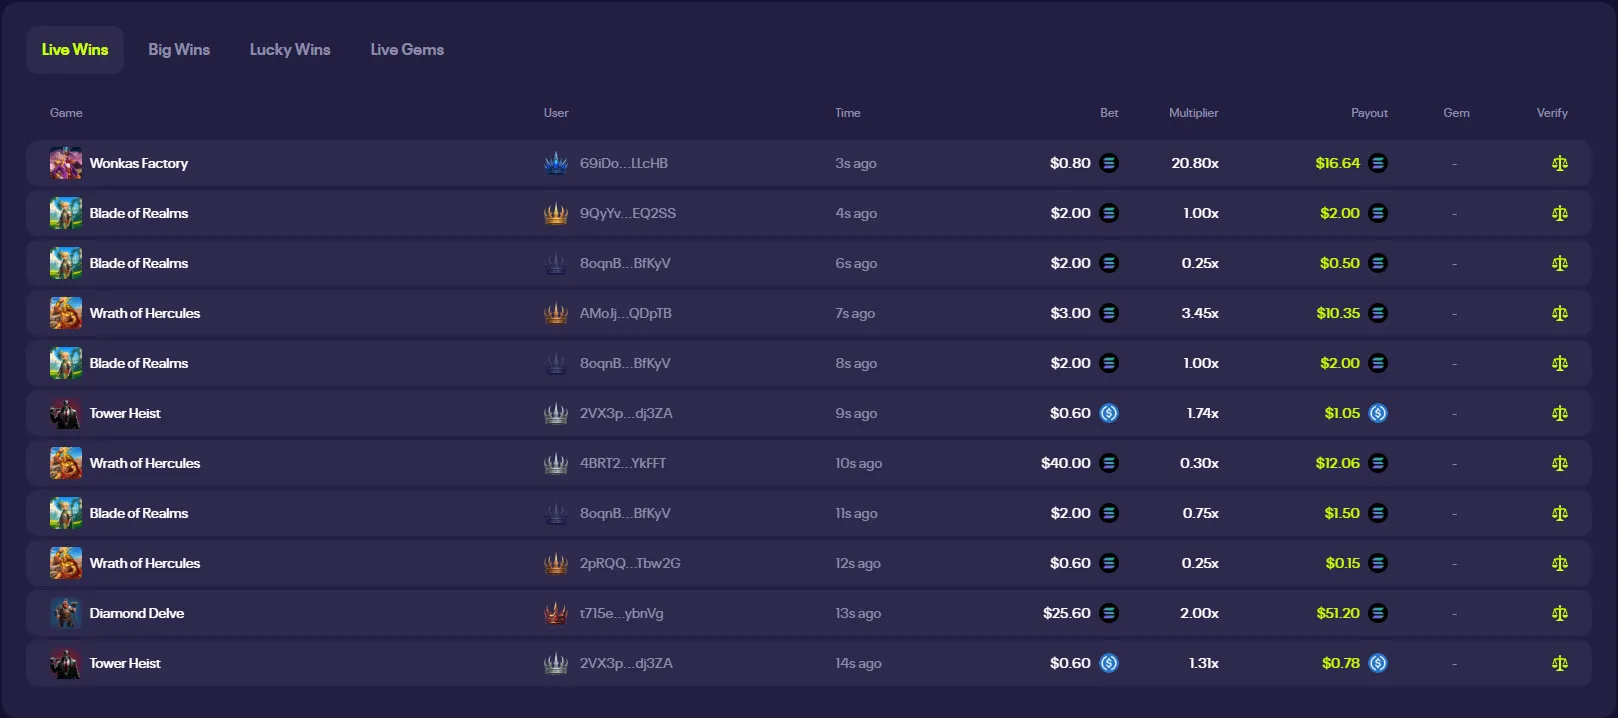Open the Diamond Delve game link

click(137, 613)
